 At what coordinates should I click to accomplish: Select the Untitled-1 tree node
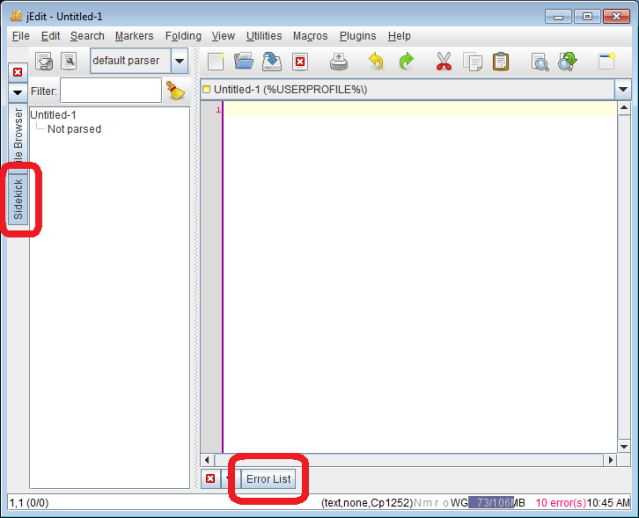53,115
